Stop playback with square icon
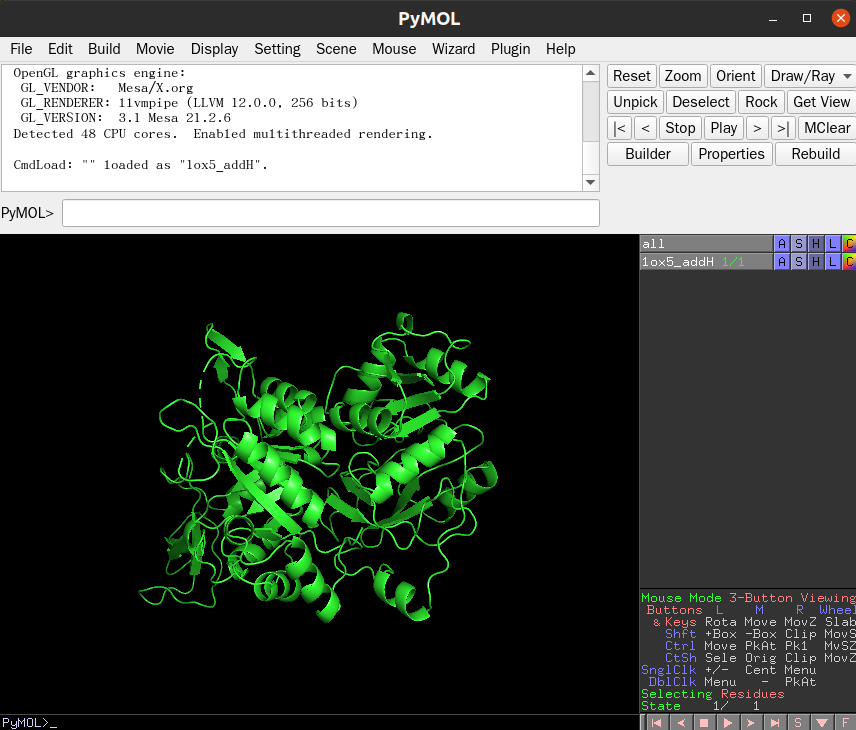 pos(704,722)
